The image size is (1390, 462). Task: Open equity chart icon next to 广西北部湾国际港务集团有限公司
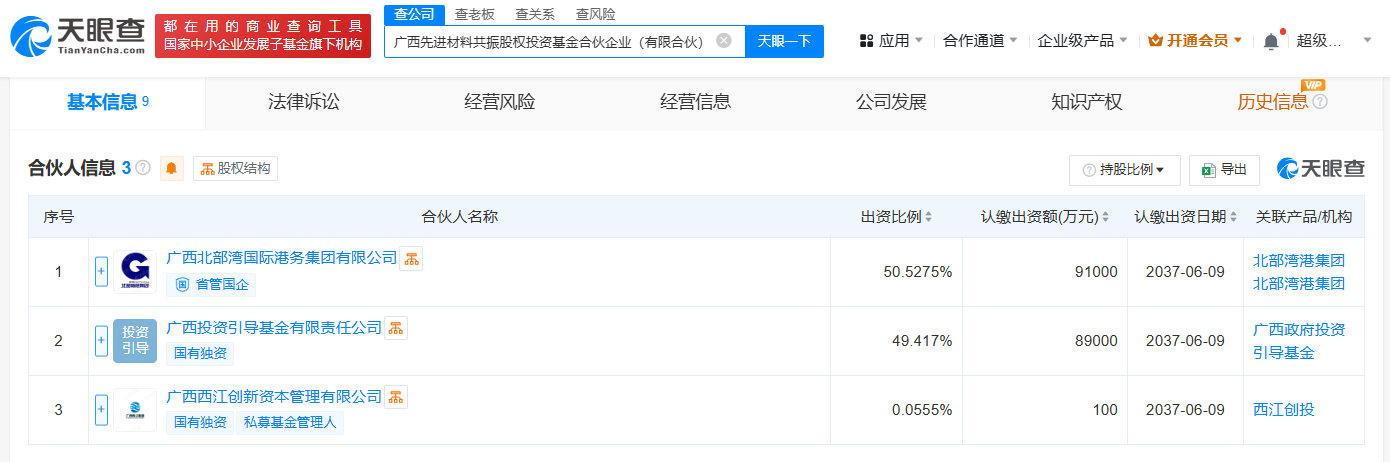(x=411, y=258)
